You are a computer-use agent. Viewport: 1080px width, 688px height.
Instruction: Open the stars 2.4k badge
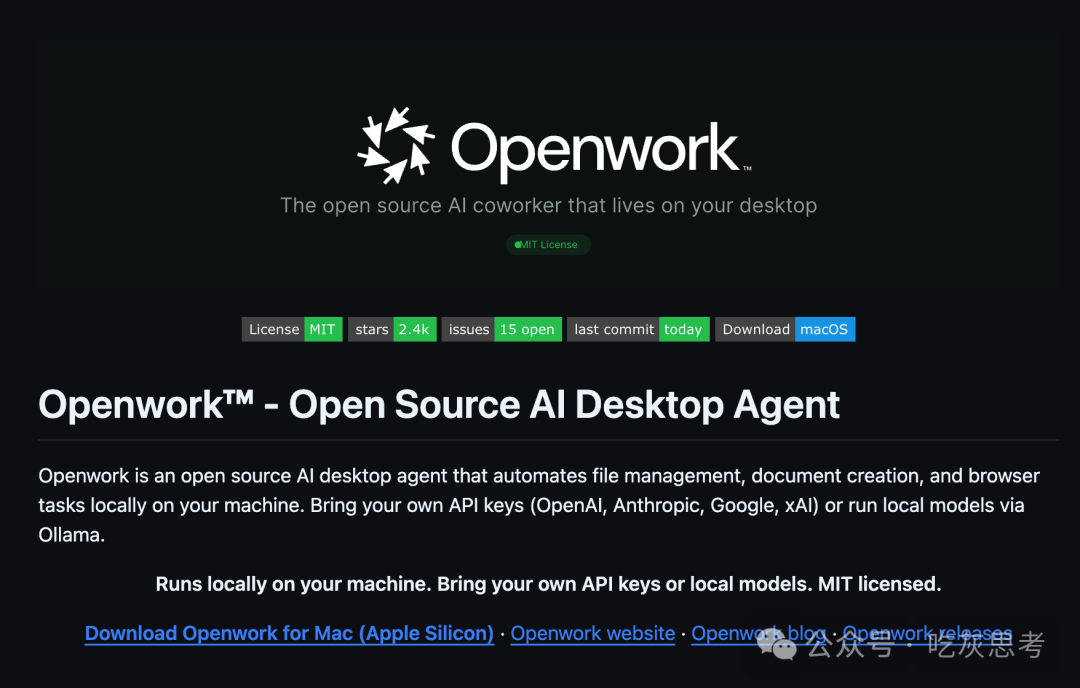[x=392, y=329]
